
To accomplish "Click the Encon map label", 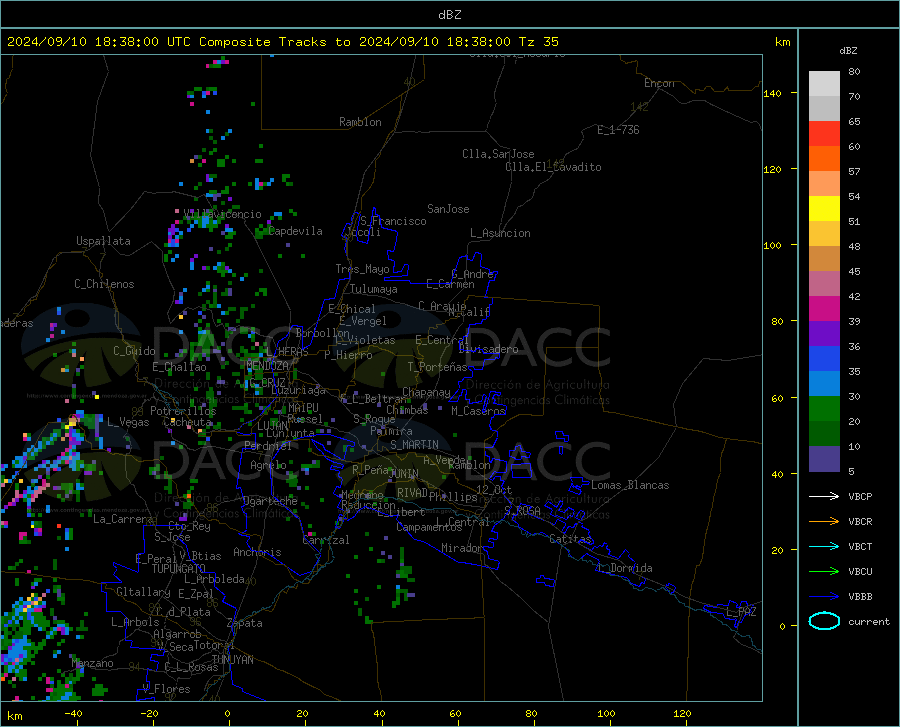I will 659,83.
